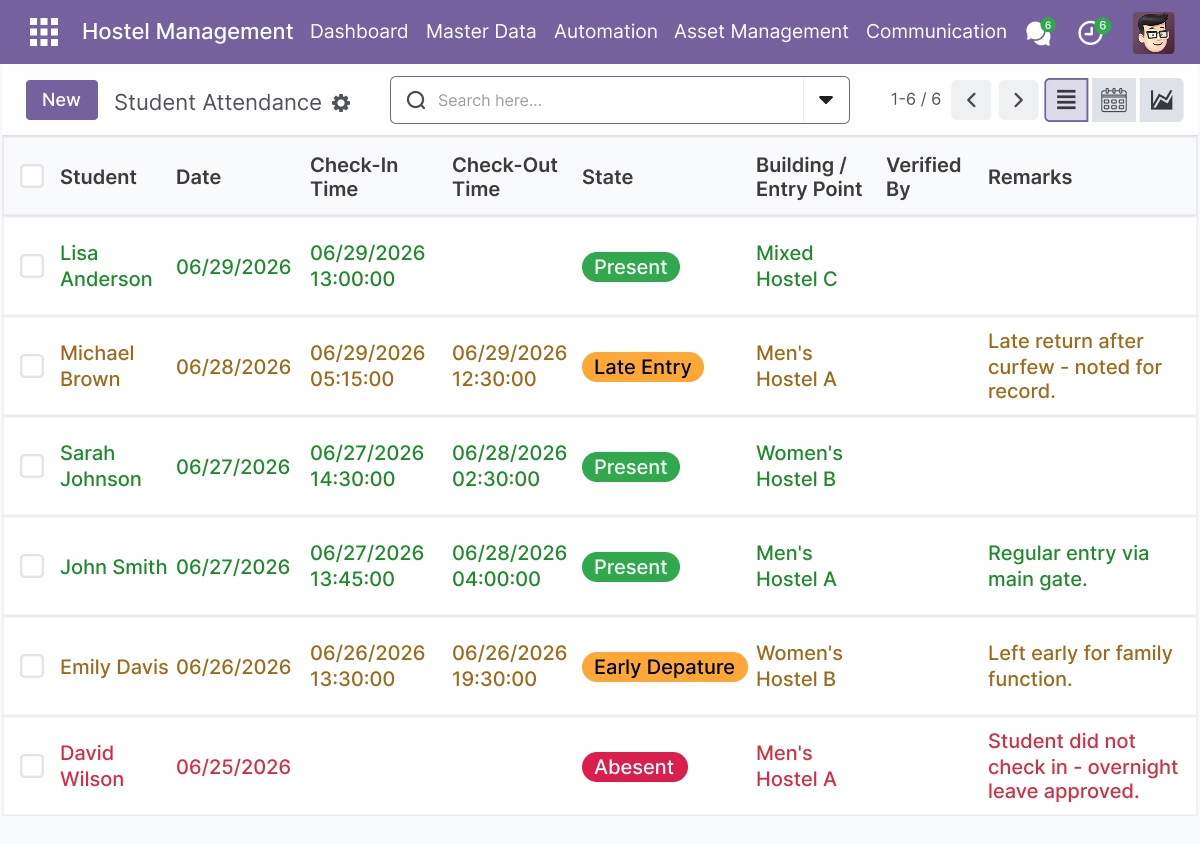Click the remark 'Student did not check in'

[x=1083, y=766]
